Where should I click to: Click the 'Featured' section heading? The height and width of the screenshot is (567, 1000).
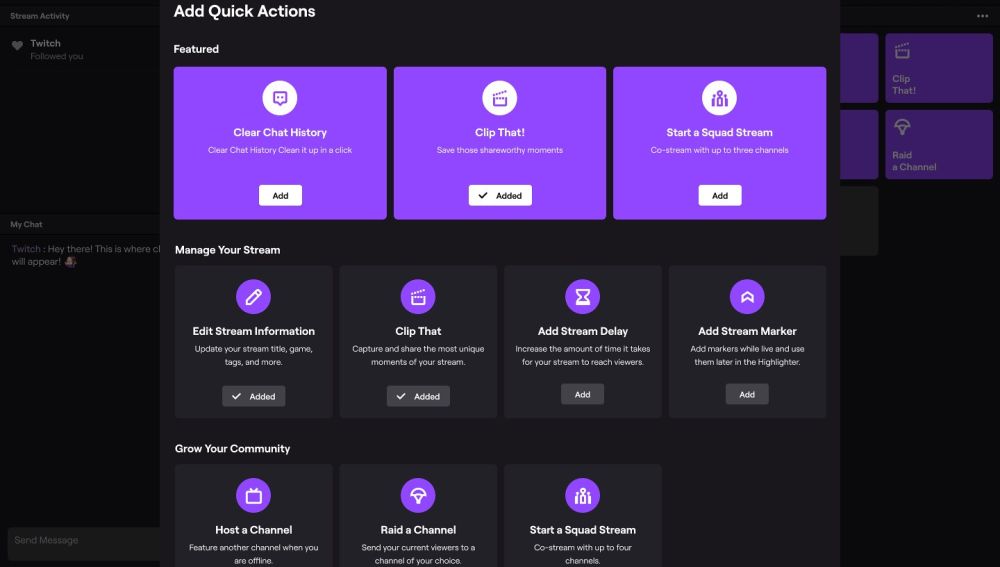pyautogui.click(x=196, y=49)
